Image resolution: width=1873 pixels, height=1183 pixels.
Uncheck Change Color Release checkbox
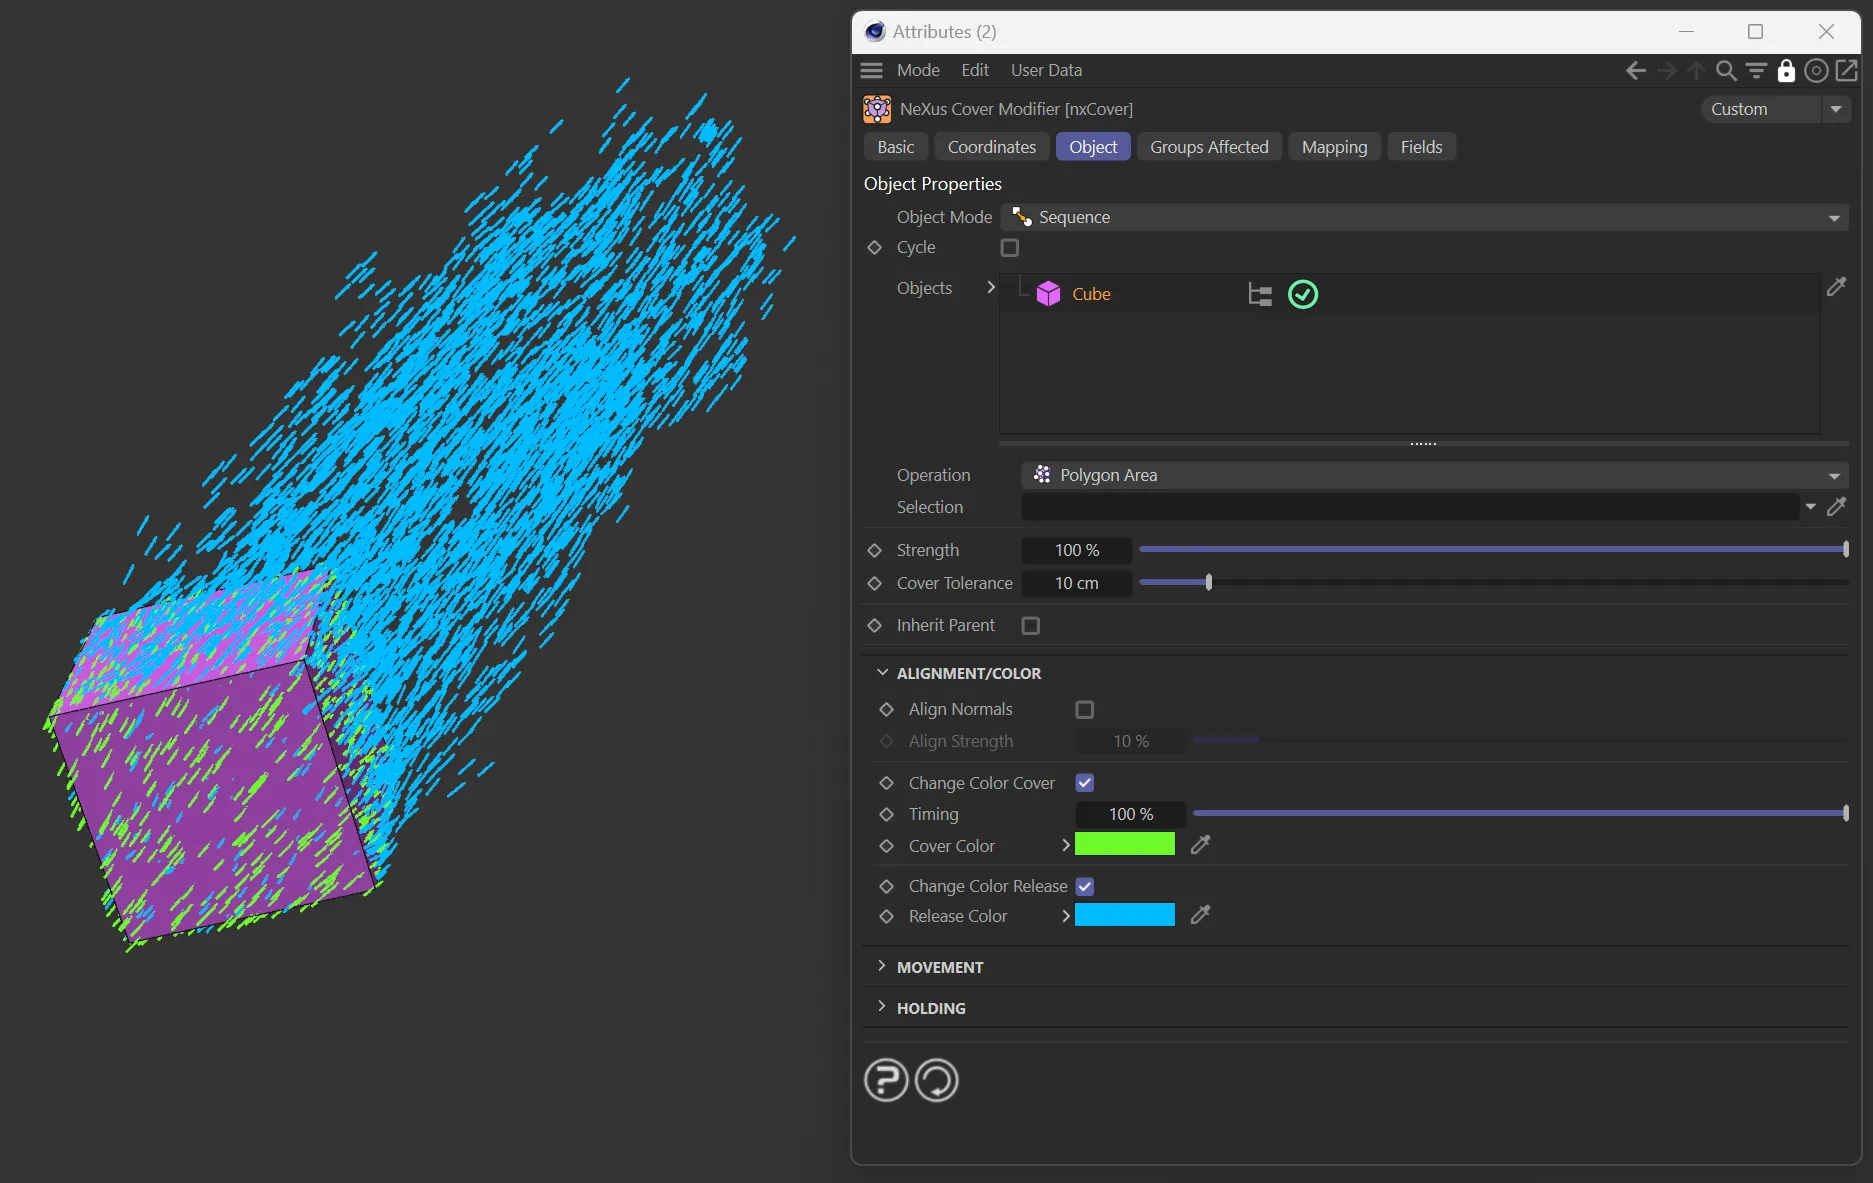click(x=1085, y=886)
